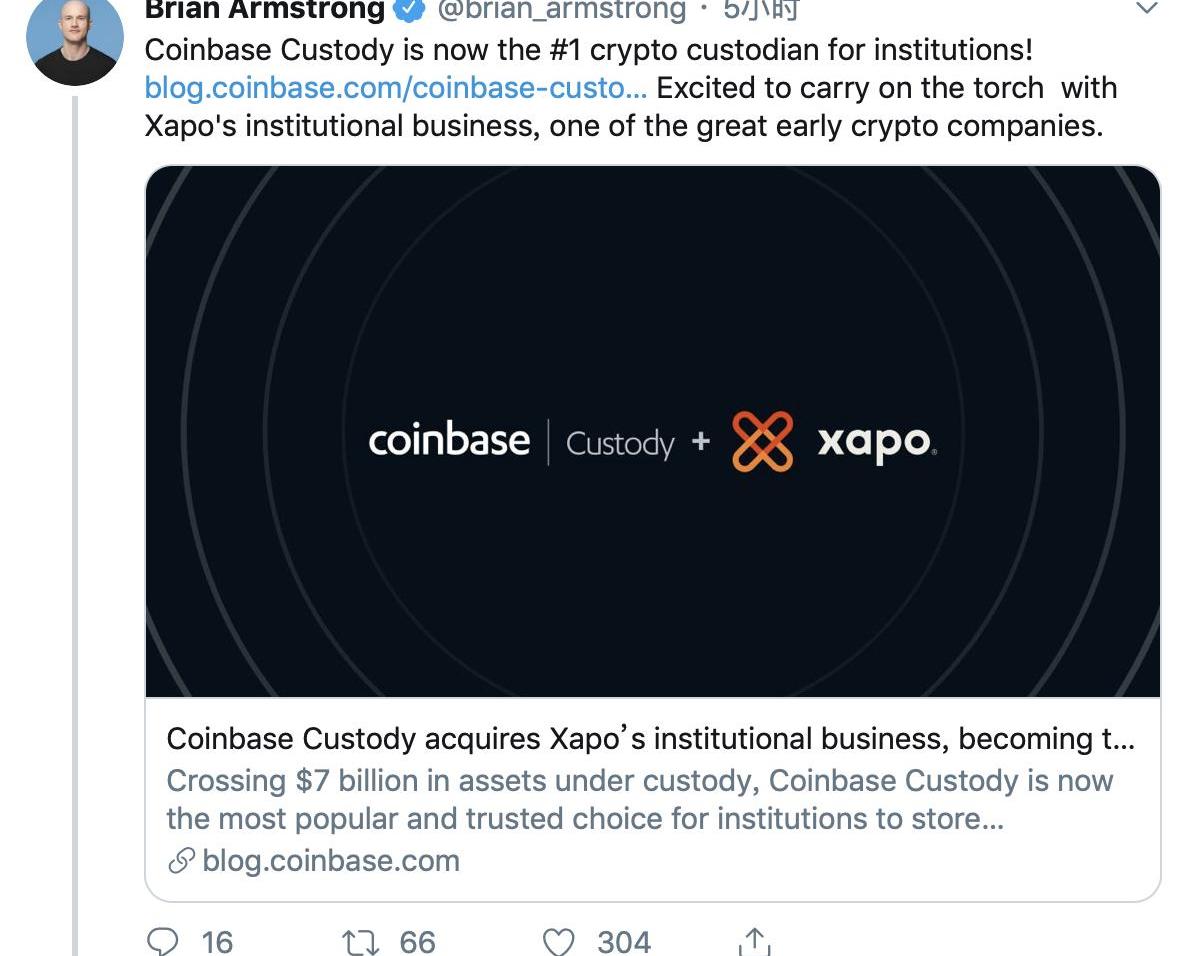Screen dimensions: 1190x956
Task: Open the @brian_armstrong handle
Action: point(562,9)
